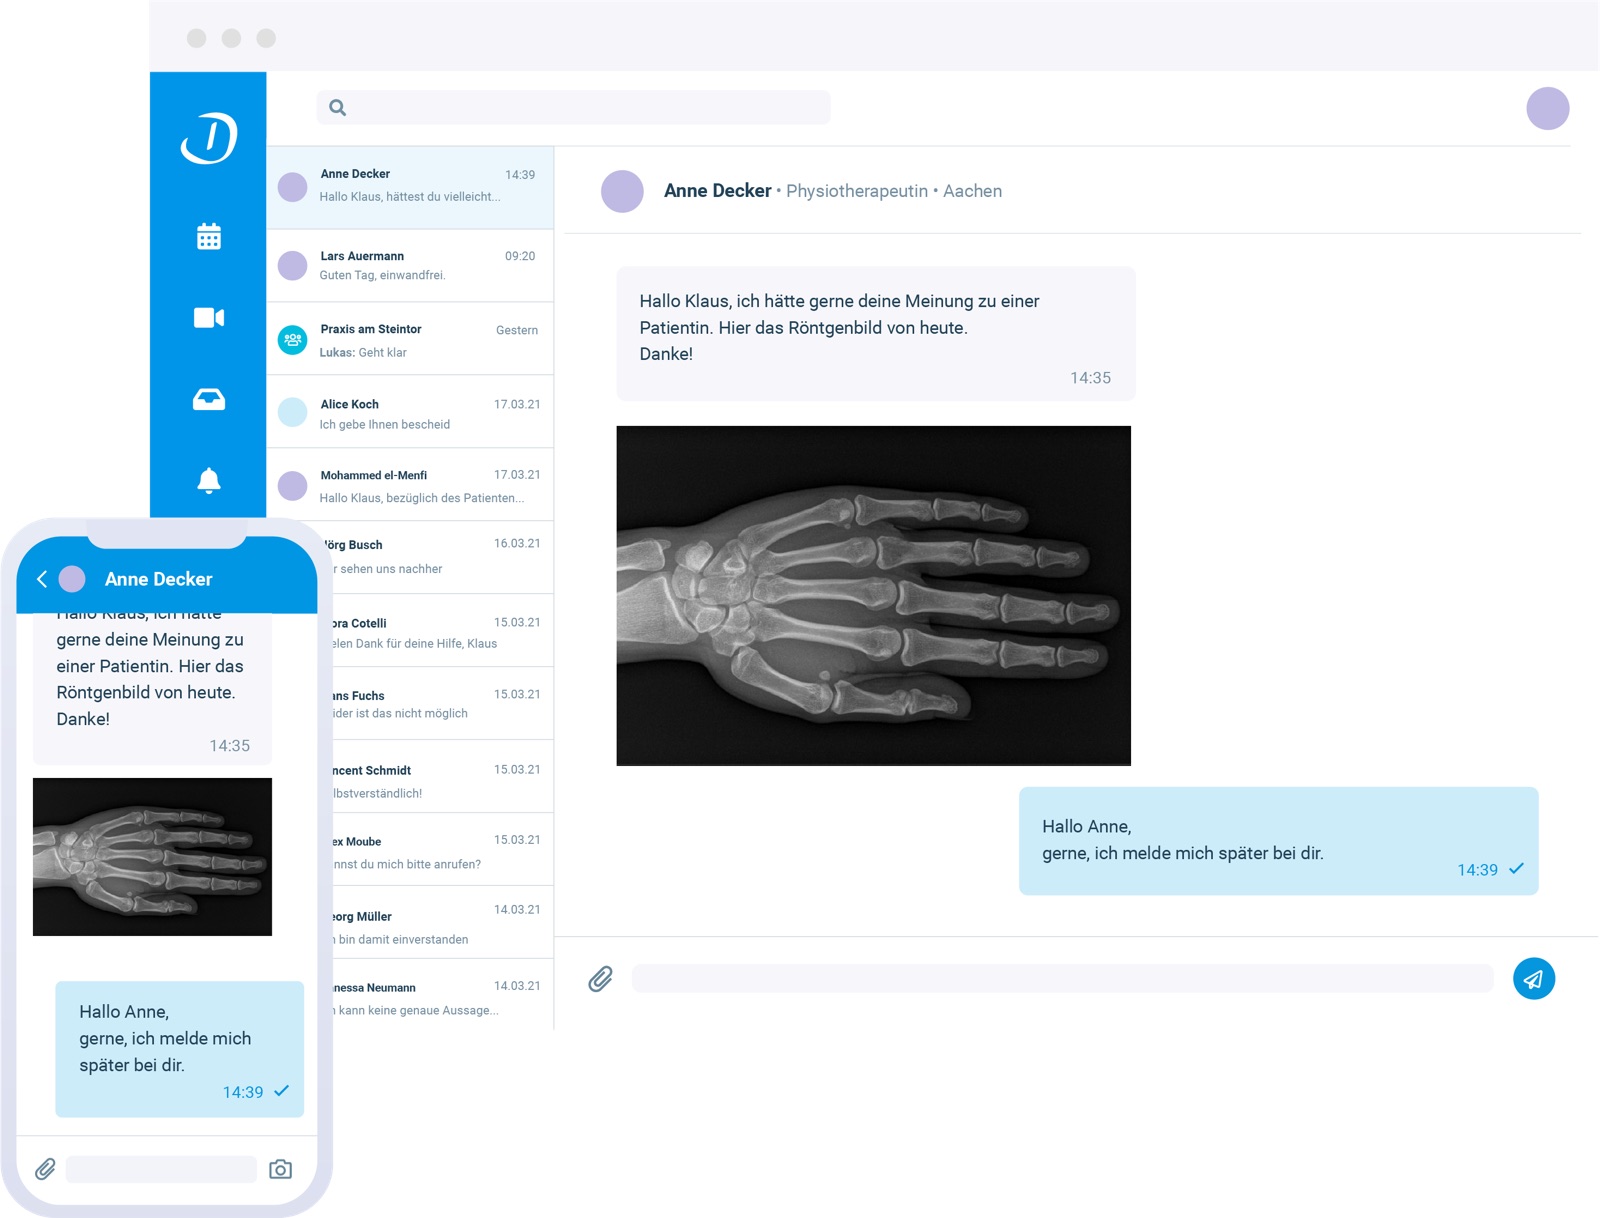Click the search magnifier icon
Viewport: 1600px width, 1218px height.
(338, 108)
